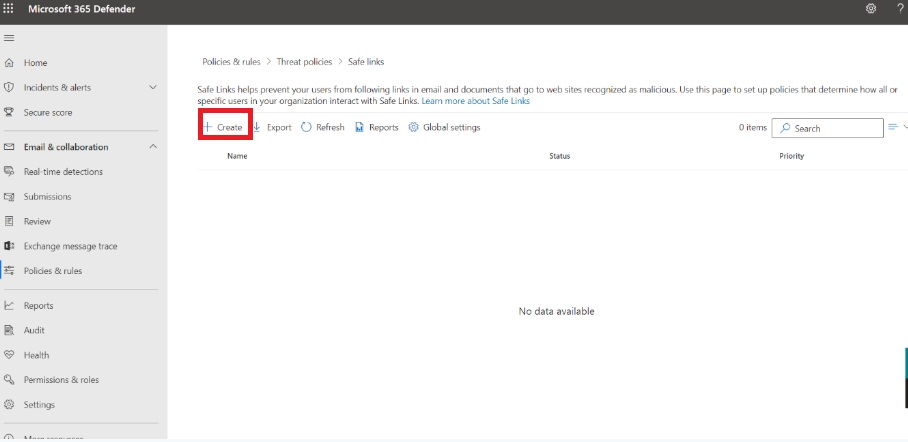
Task: Click the Health heart icon
Action: [x=9, y=355]
